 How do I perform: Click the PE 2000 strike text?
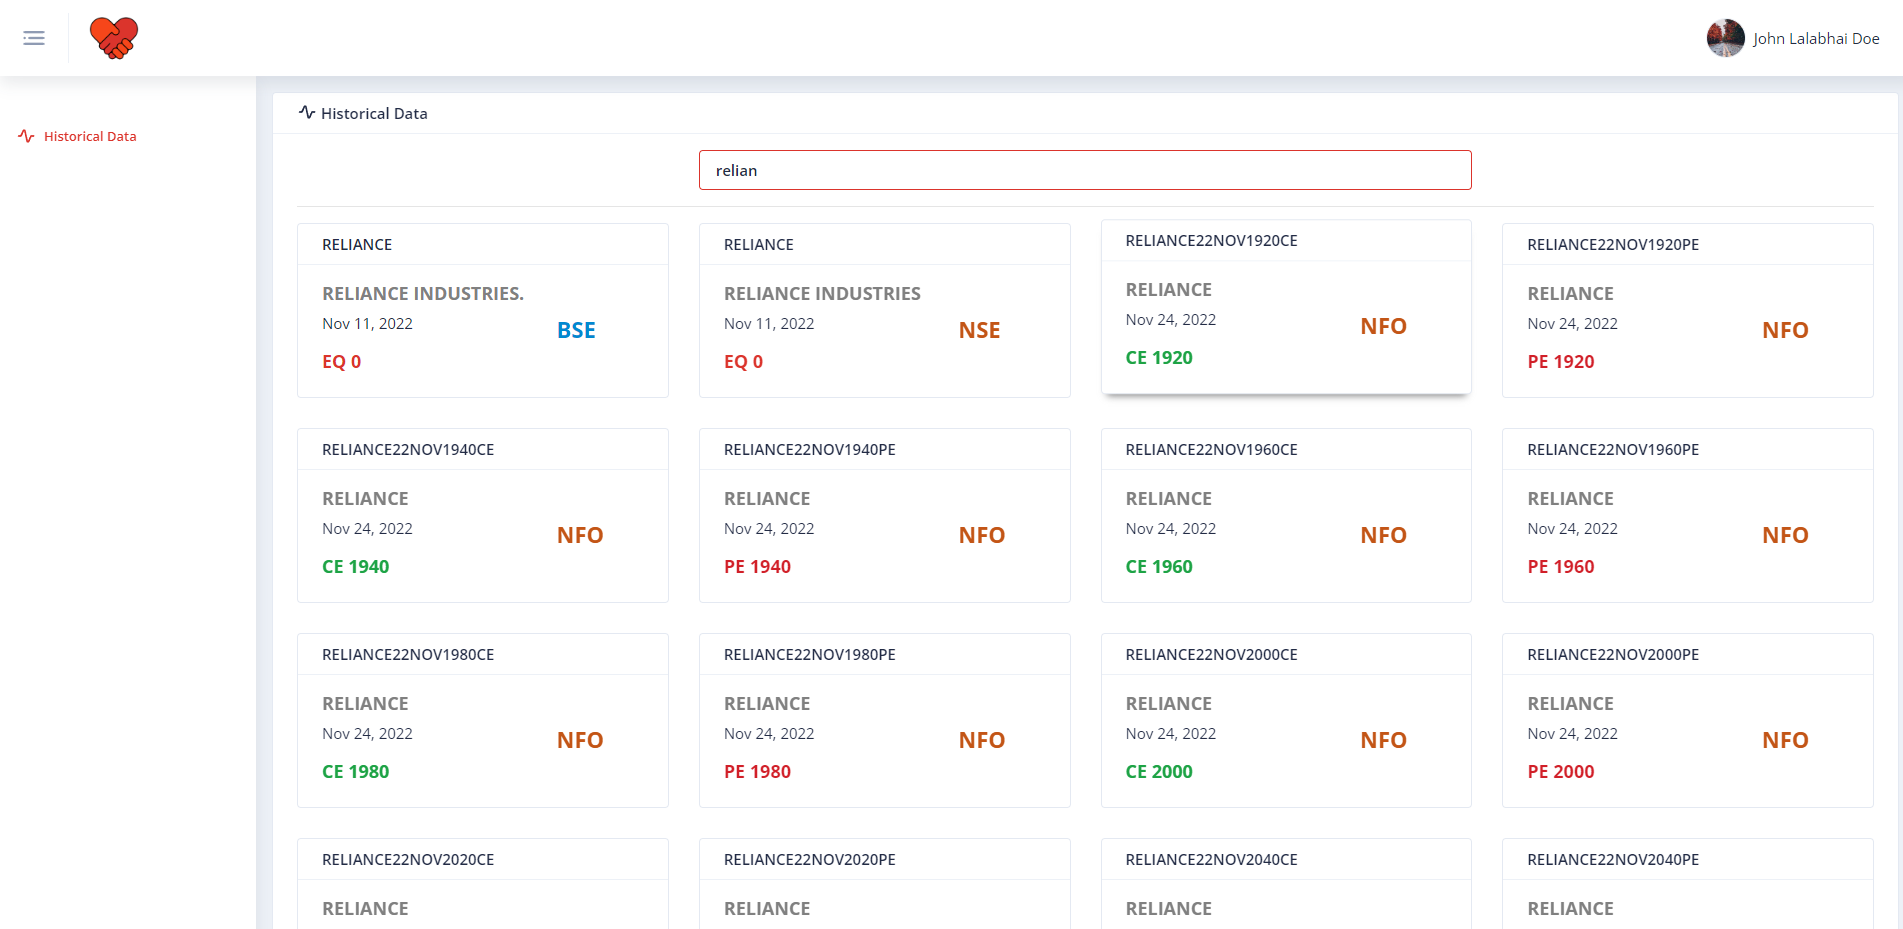(1561, 772)
